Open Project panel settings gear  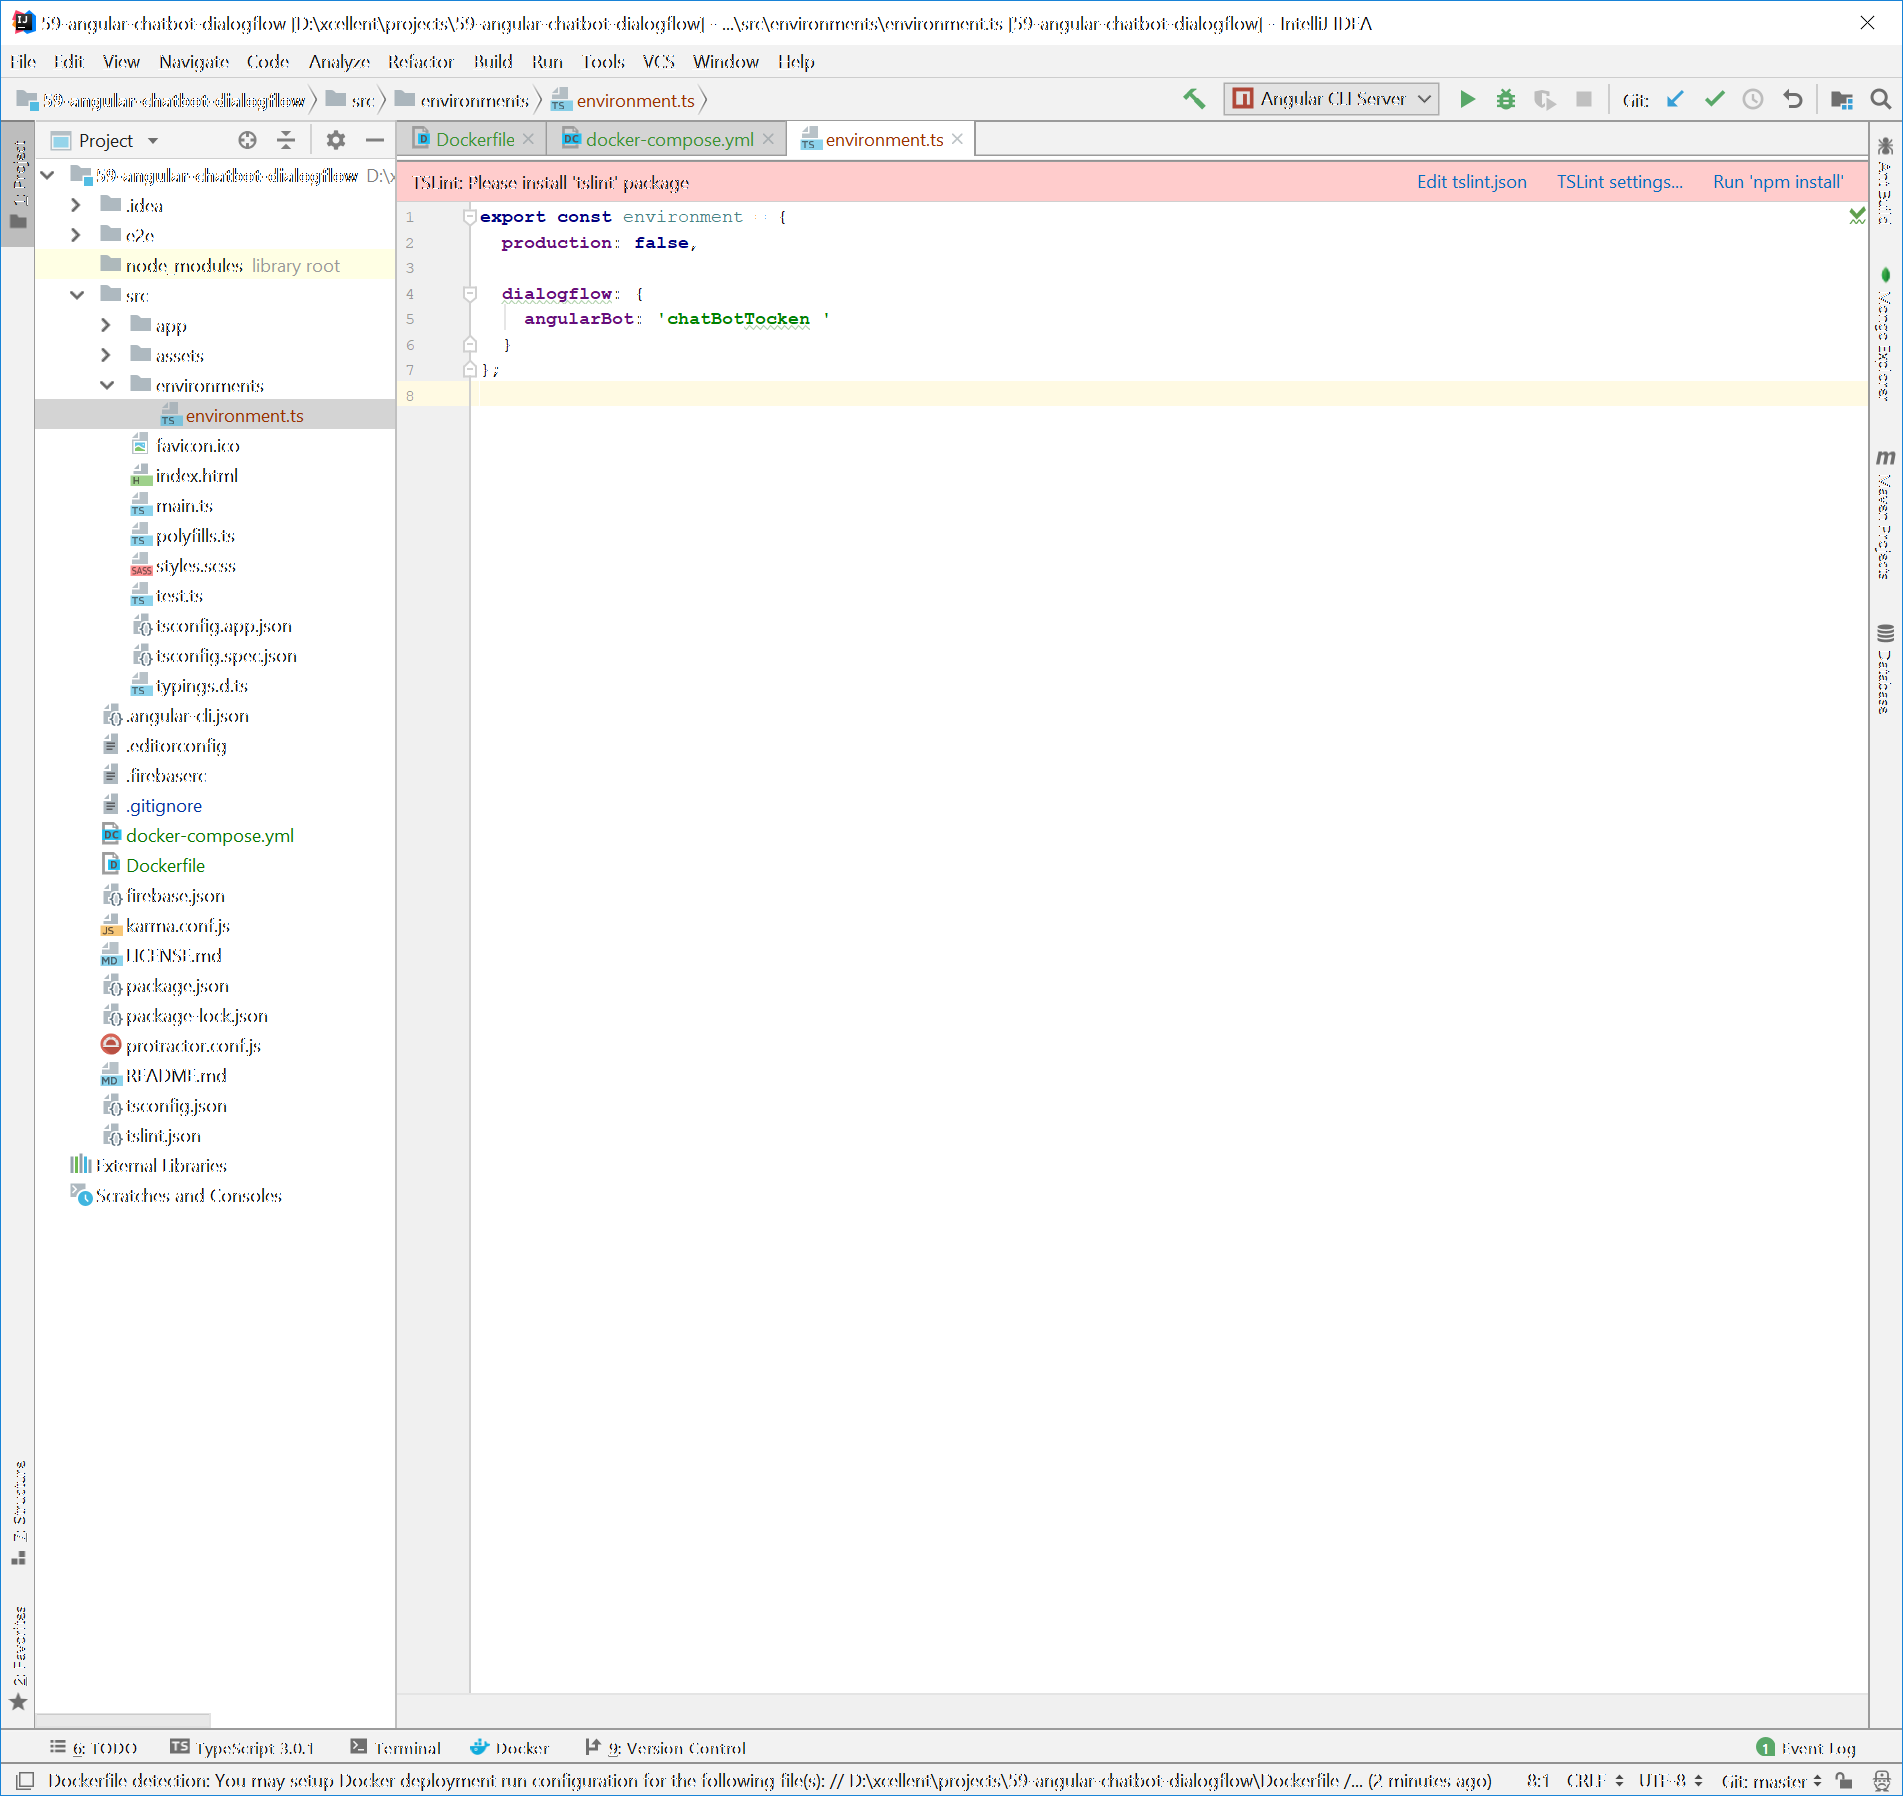click(x=336, y=140)
